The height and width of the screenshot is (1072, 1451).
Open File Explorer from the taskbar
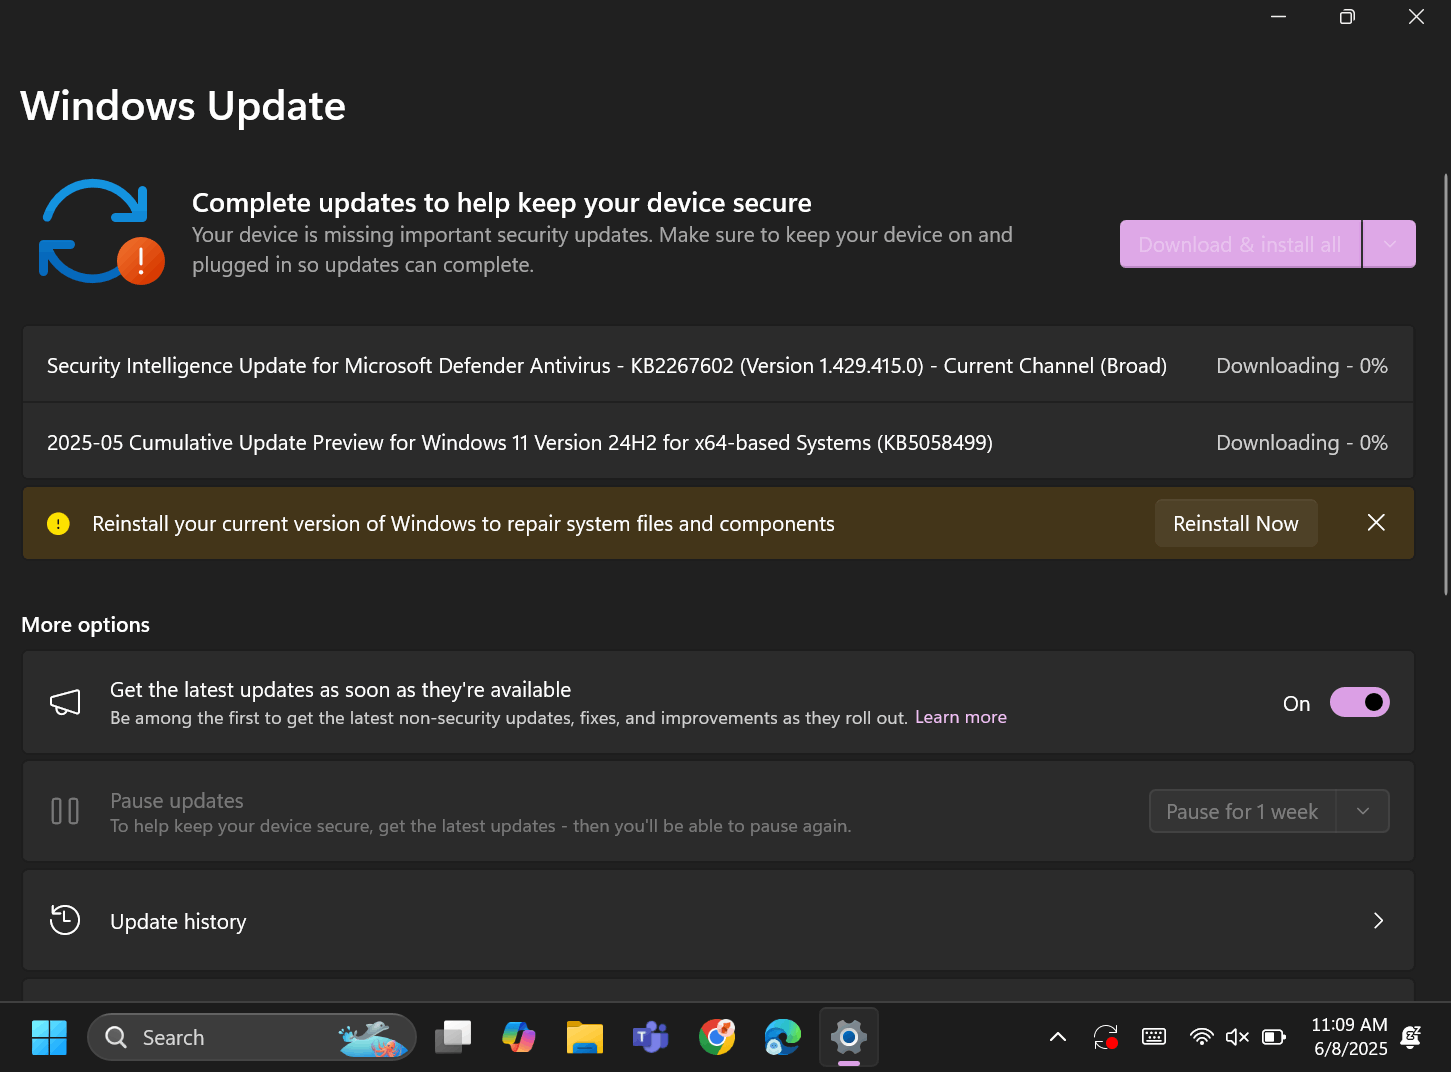click(x=585, y=1037)
